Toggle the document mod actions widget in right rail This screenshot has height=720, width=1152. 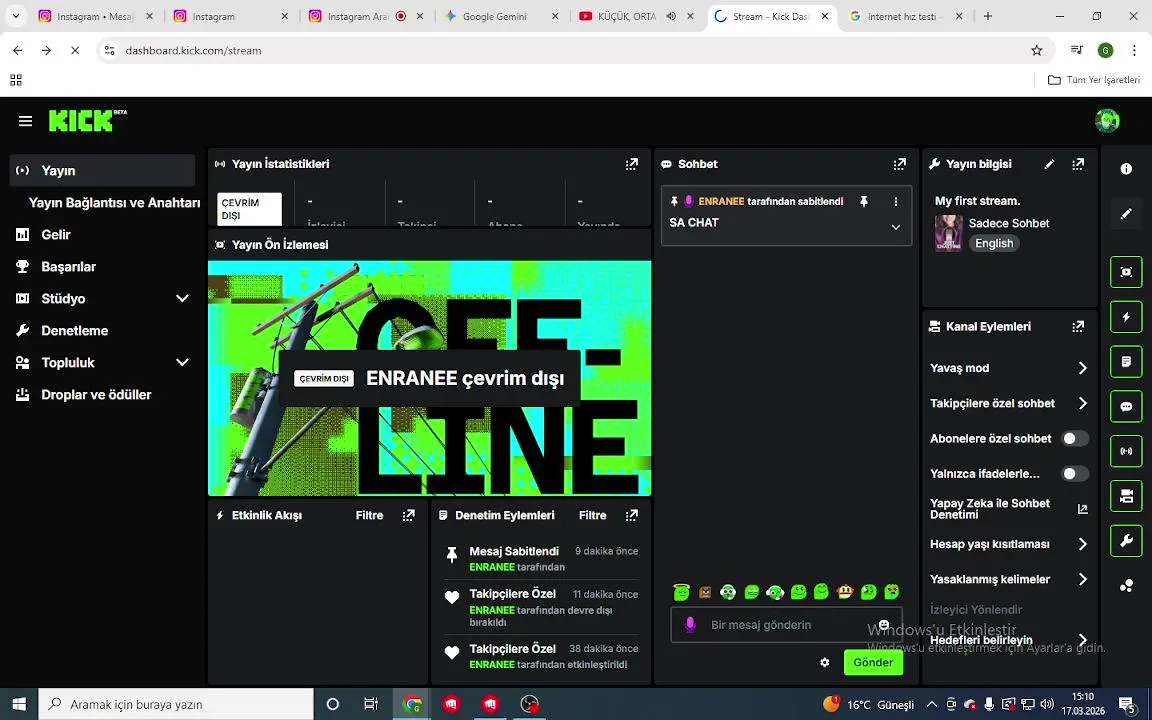(x=1126, y=361)
